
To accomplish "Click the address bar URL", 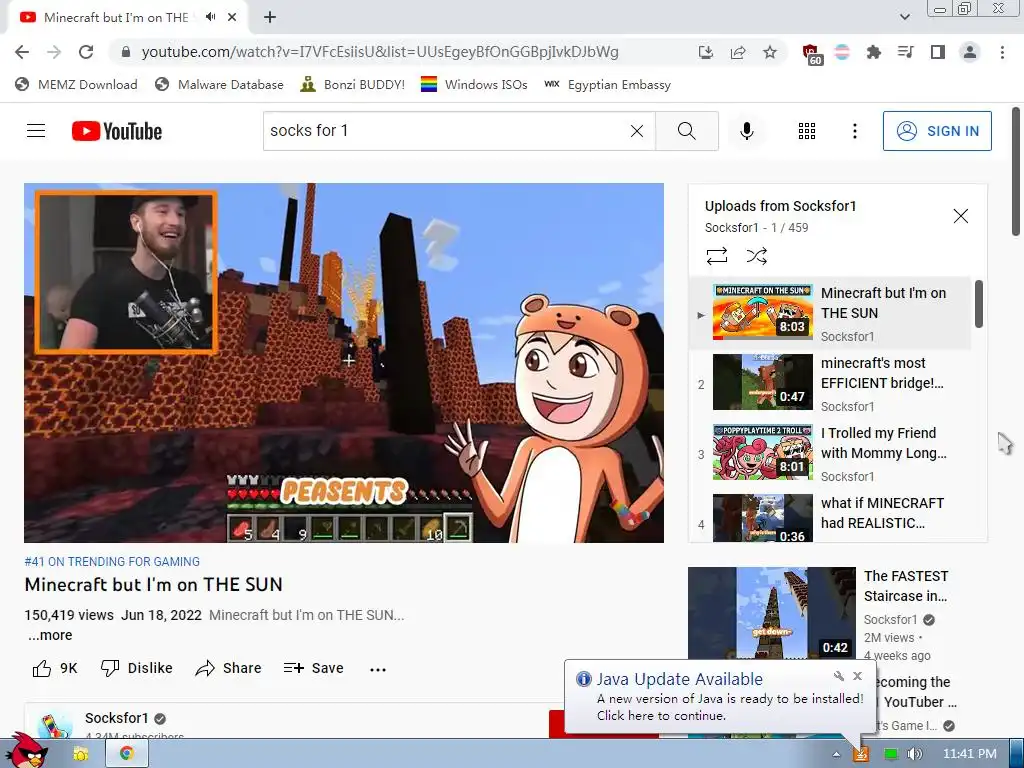I will coord(379,52).
